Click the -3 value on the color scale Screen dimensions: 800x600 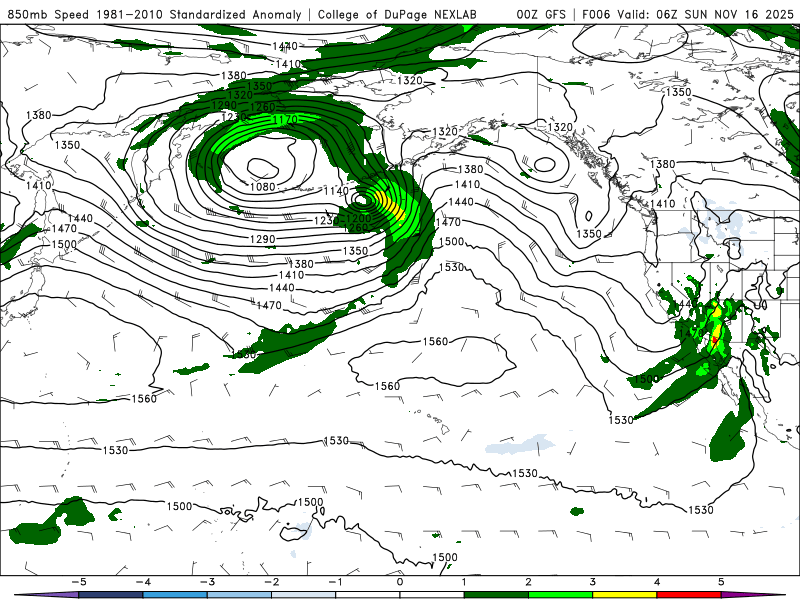coord(207,582)
